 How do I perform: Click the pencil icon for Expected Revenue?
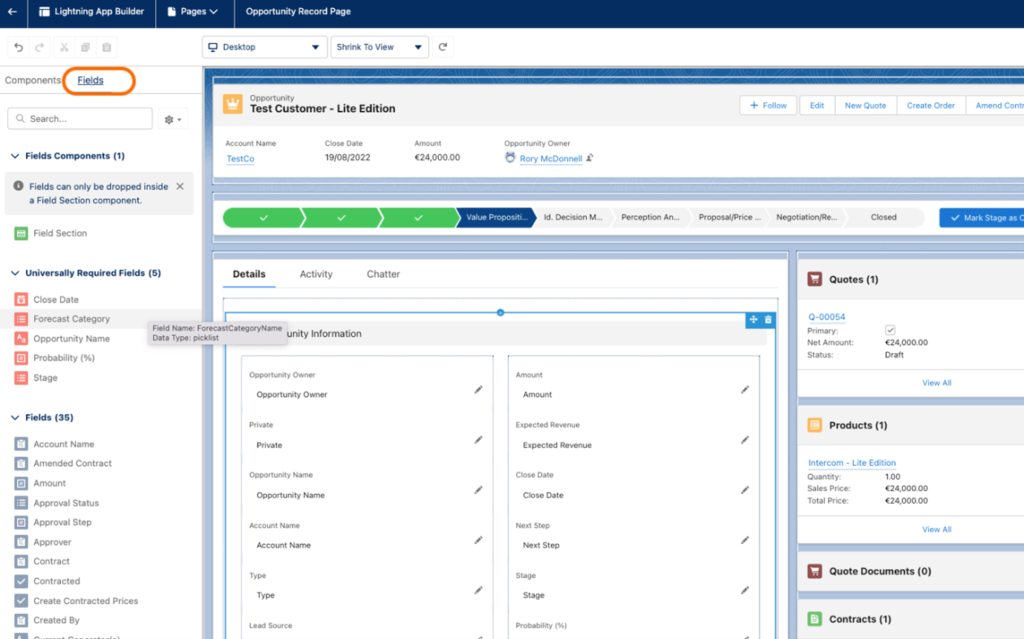click(745, 440)
